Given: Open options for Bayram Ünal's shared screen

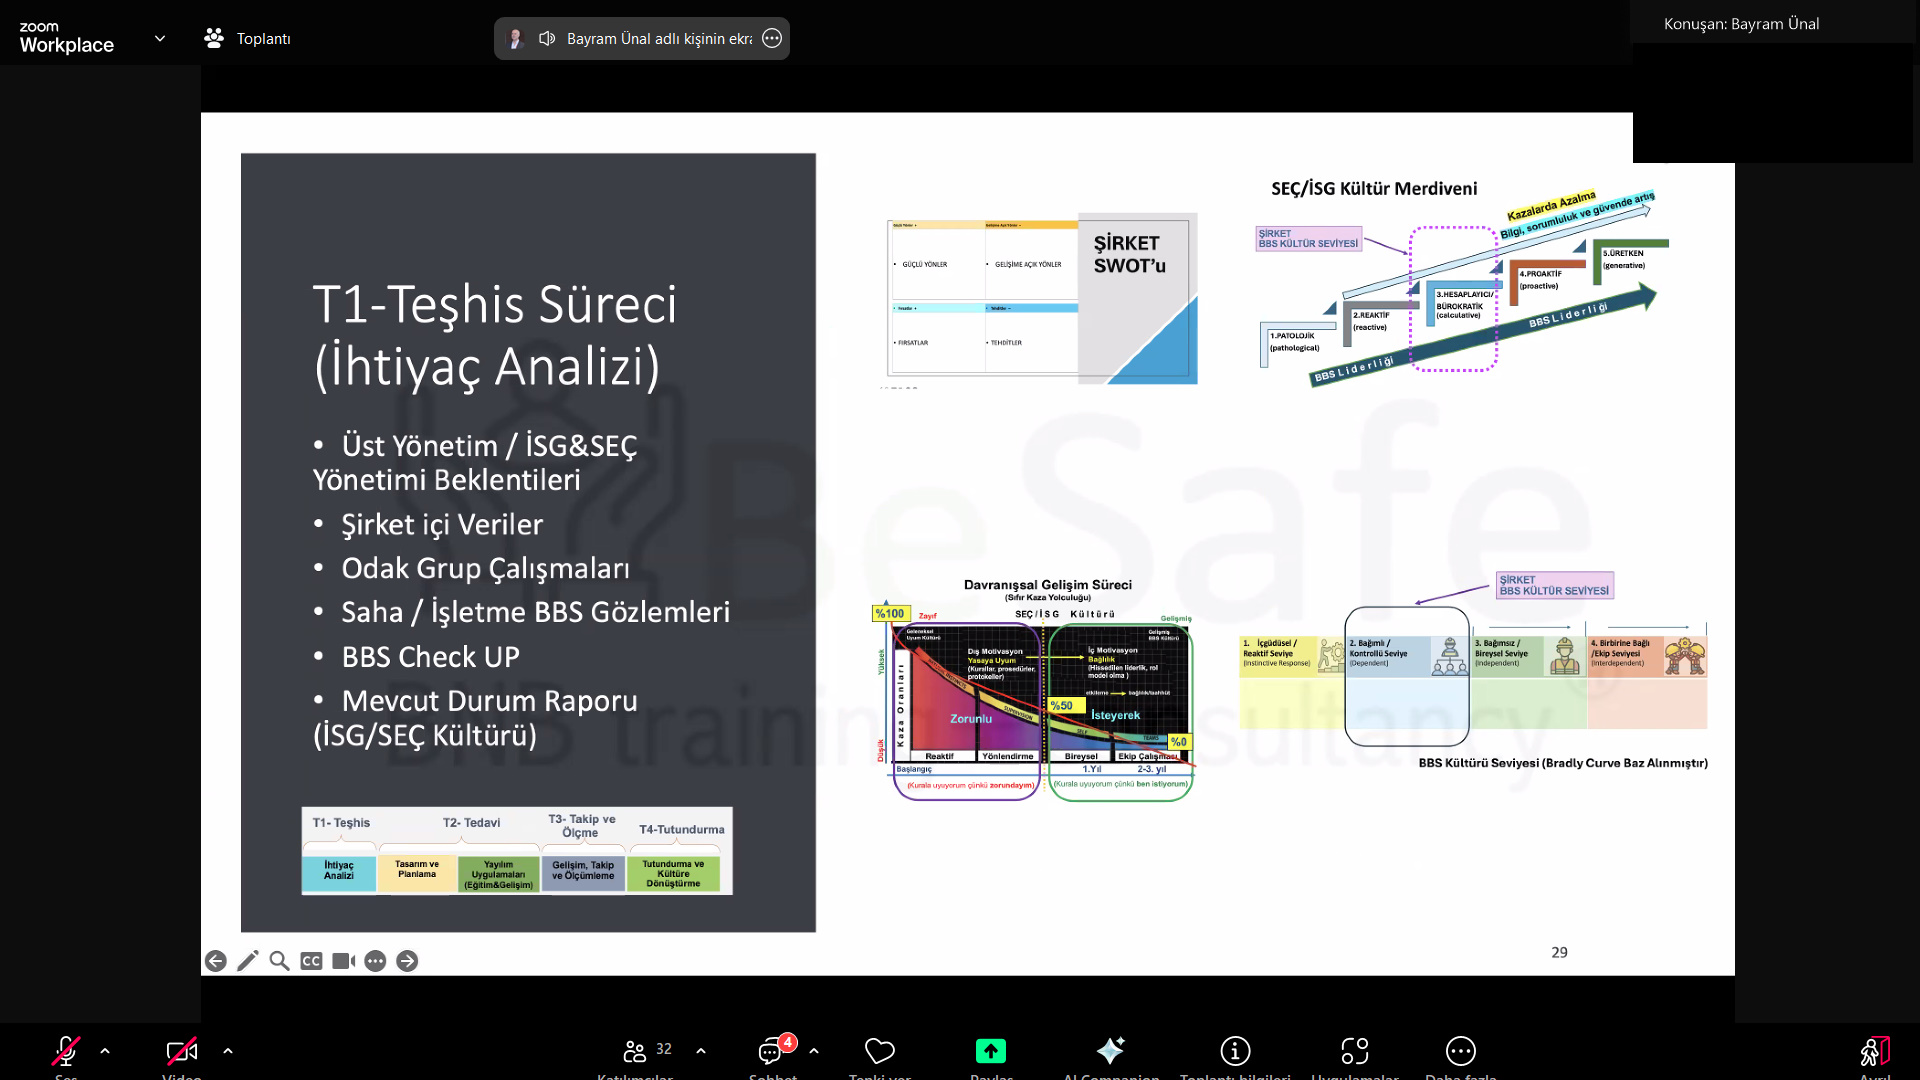Looking at the screenshot, I should coord(772,38).
